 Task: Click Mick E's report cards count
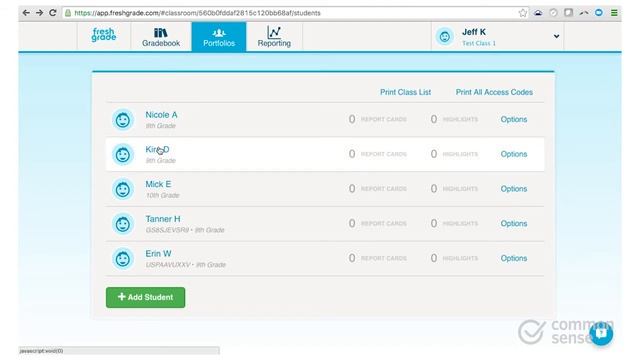[377, 189]
